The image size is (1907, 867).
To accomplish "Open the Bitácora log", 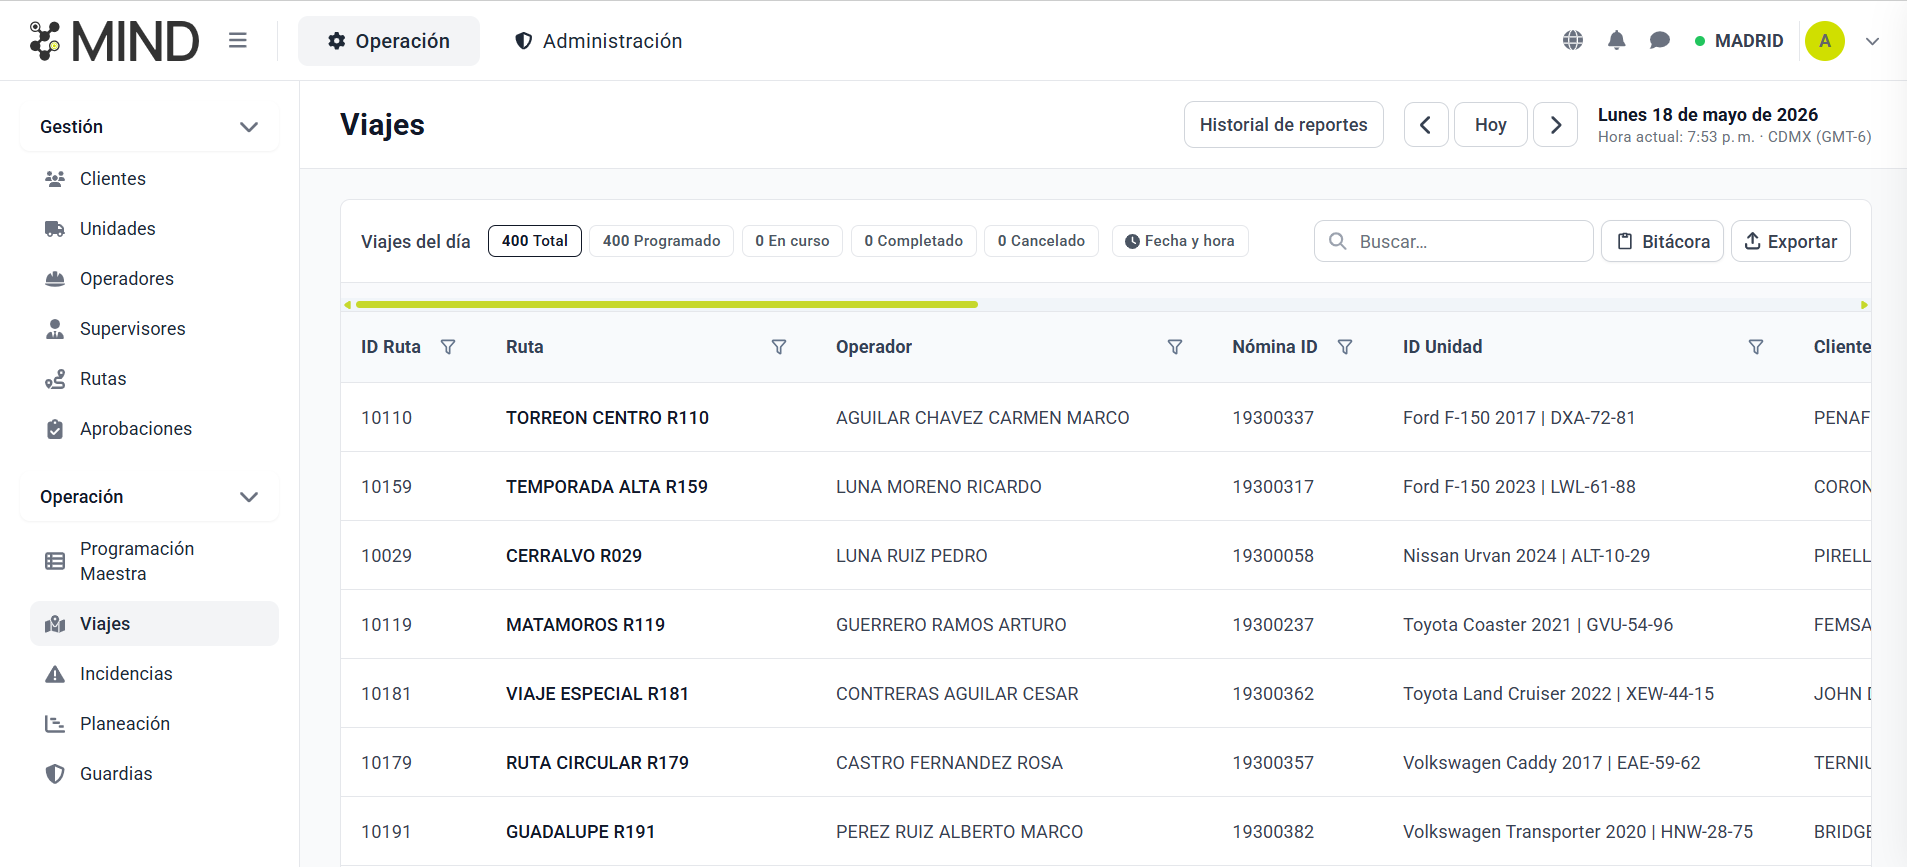I will coord(1662,241).
